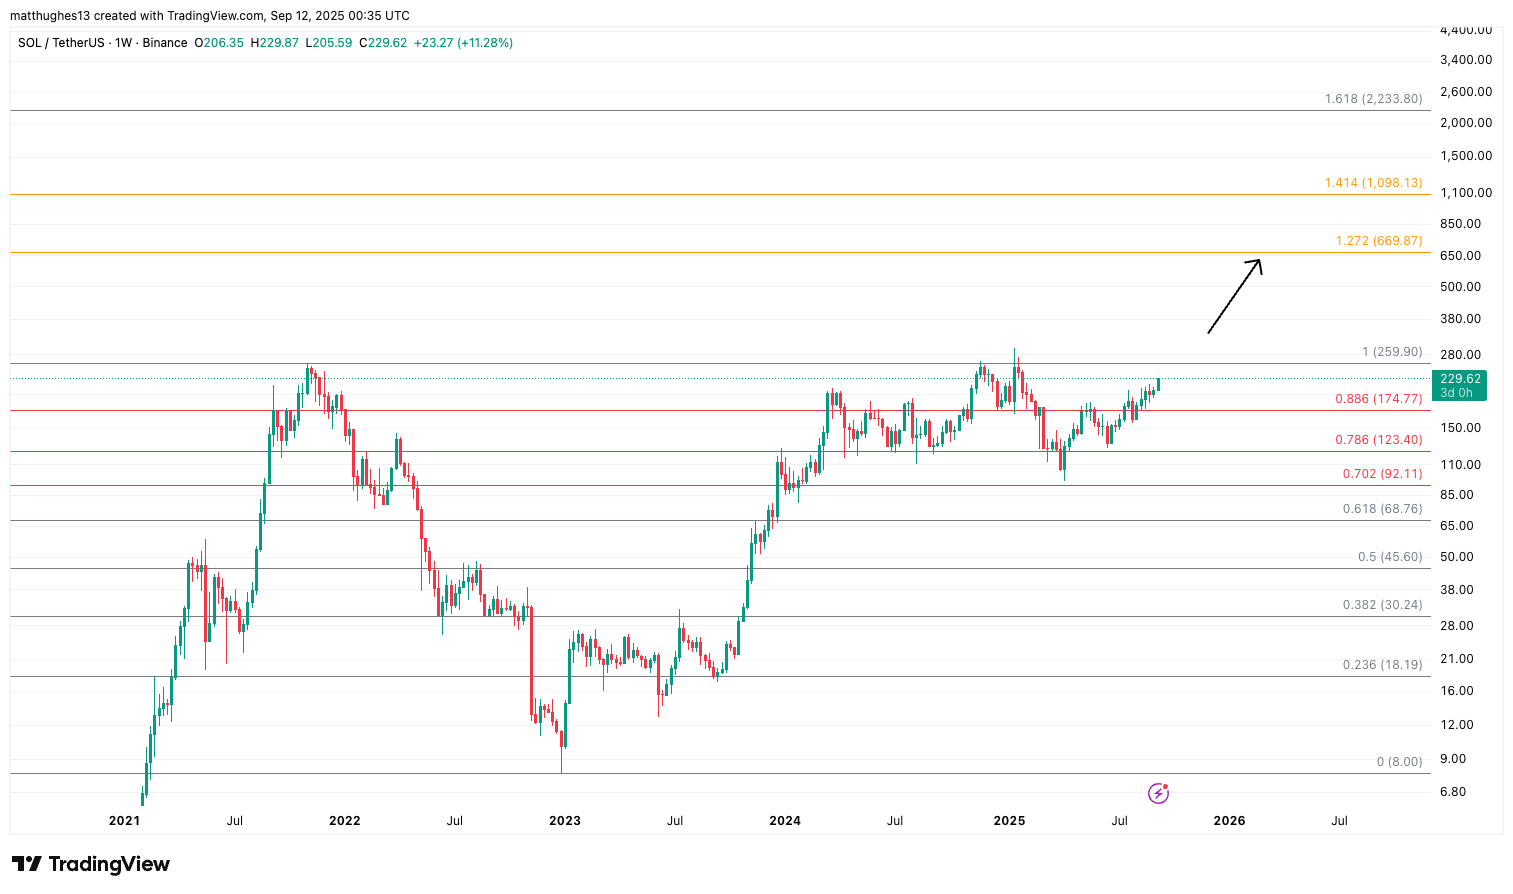Image resolution: width=1513 pixels, height=894 pixels.
Task: Select the low value L205.59
Action: point(328,43)
